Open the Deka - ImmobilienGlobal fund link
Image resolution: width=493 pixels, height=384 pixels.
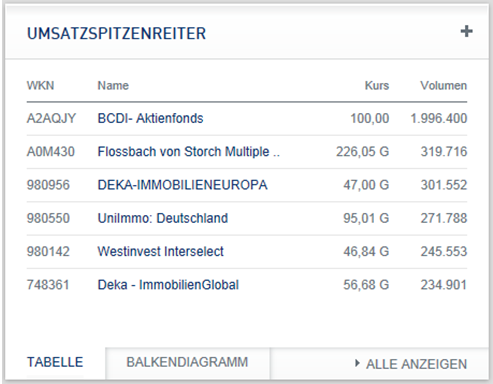[x=168, y=285]
